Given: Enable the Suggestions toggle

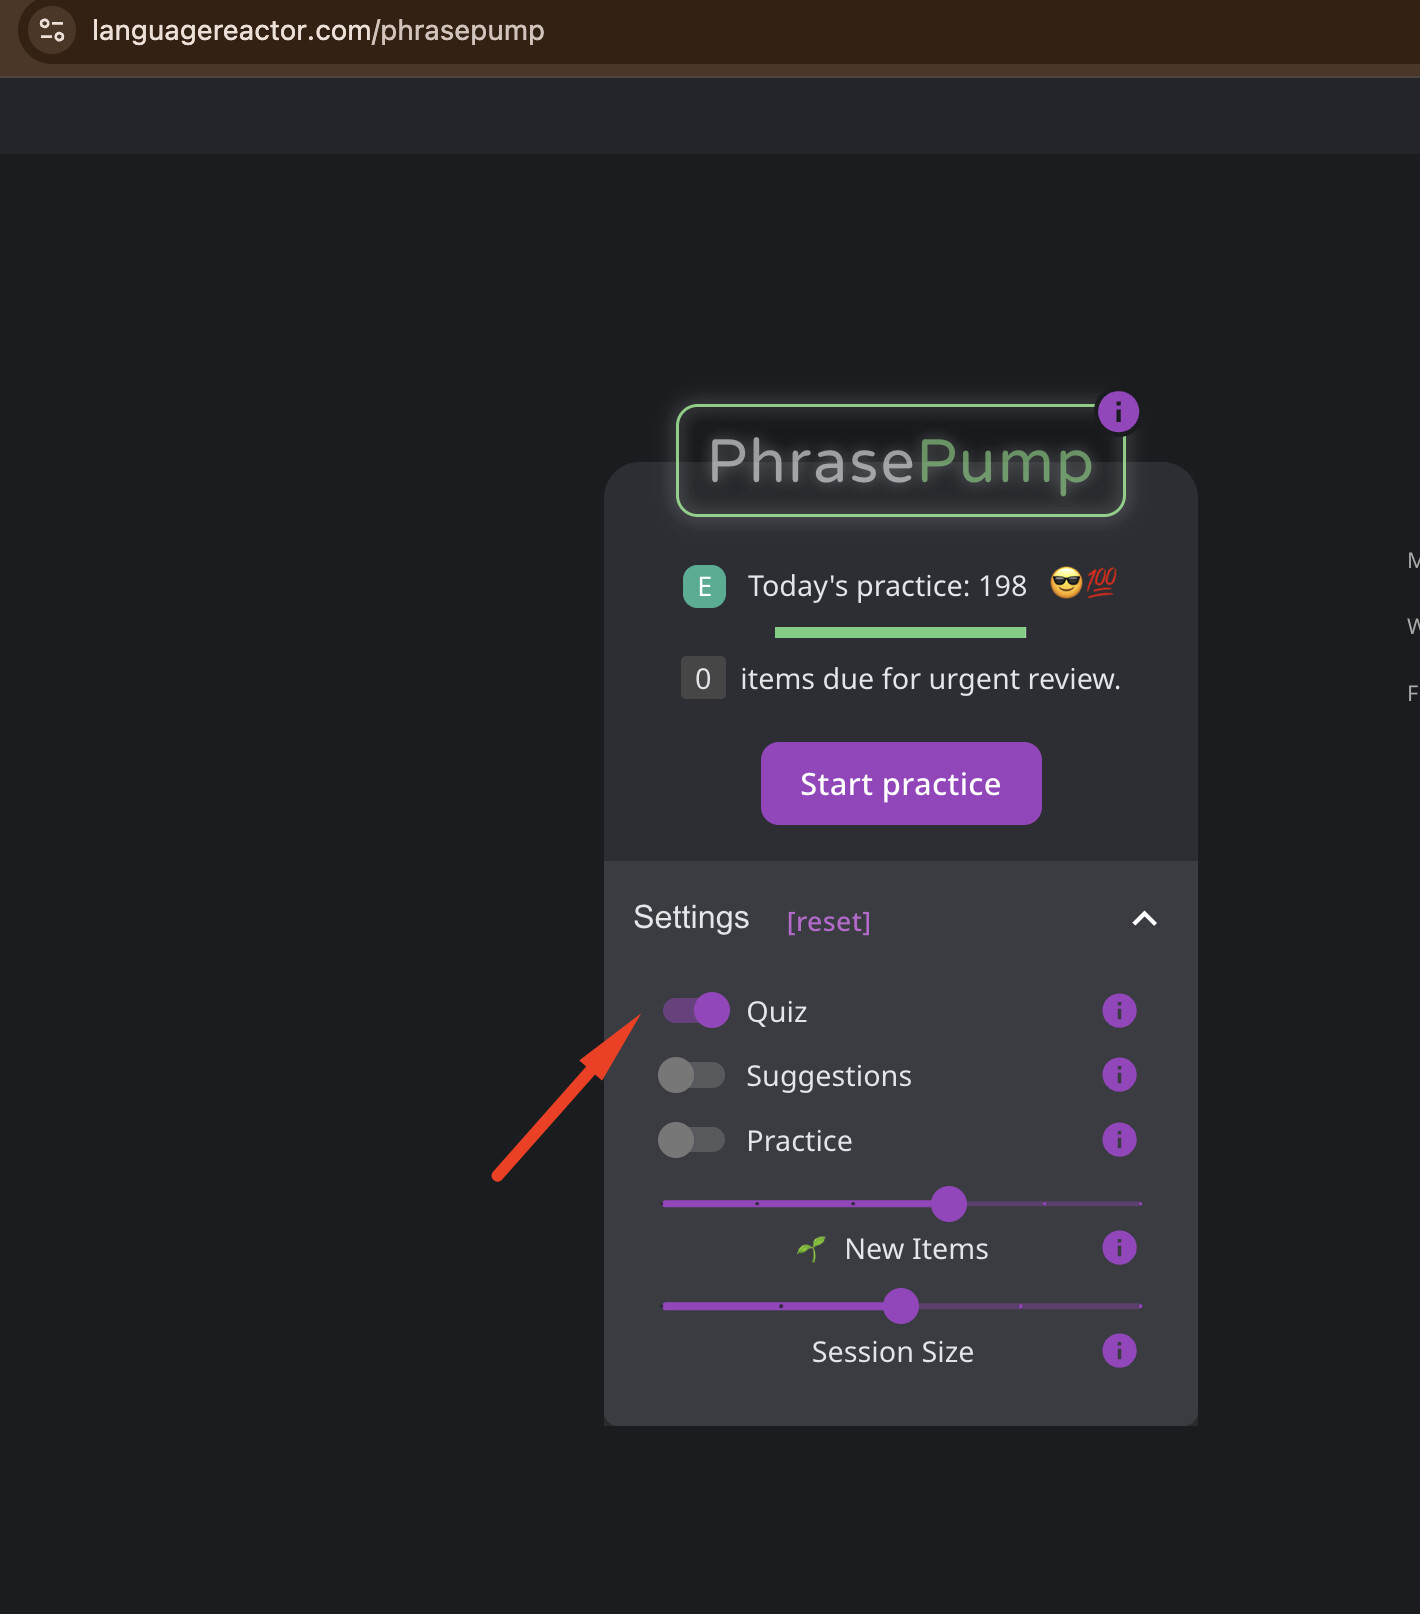Looking at the screenshot, I should (692, 1075).
